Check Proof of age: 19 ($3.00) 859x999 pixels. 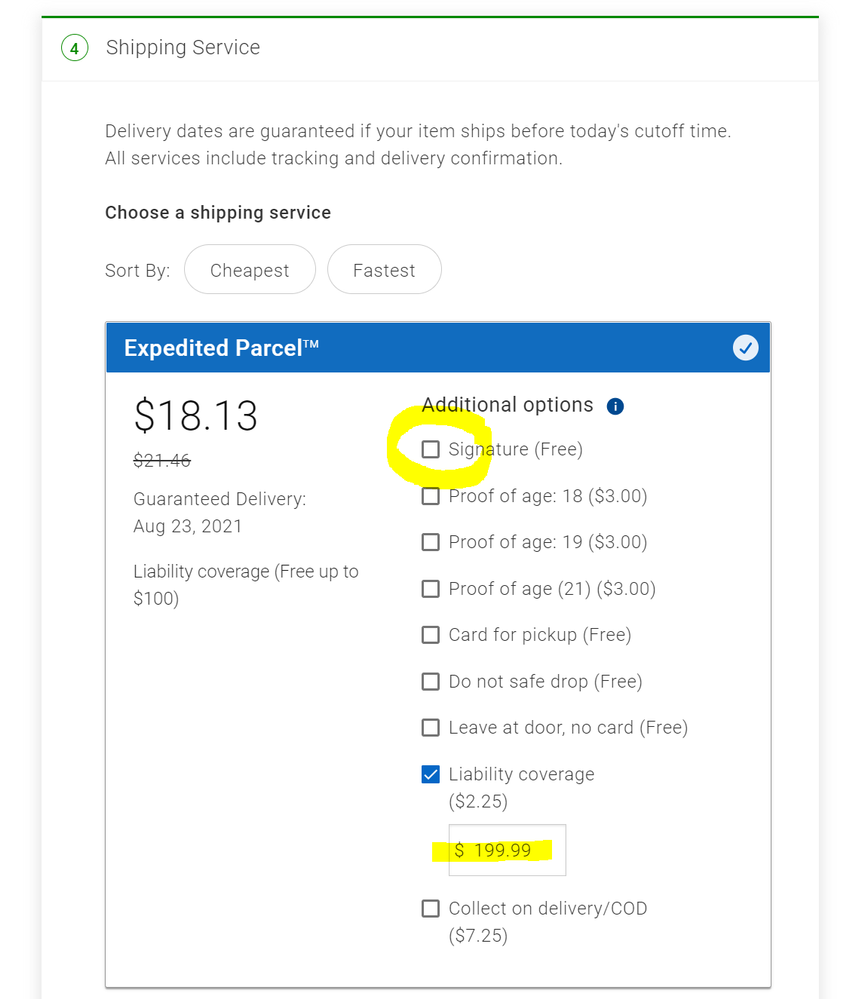coord(430,541)
